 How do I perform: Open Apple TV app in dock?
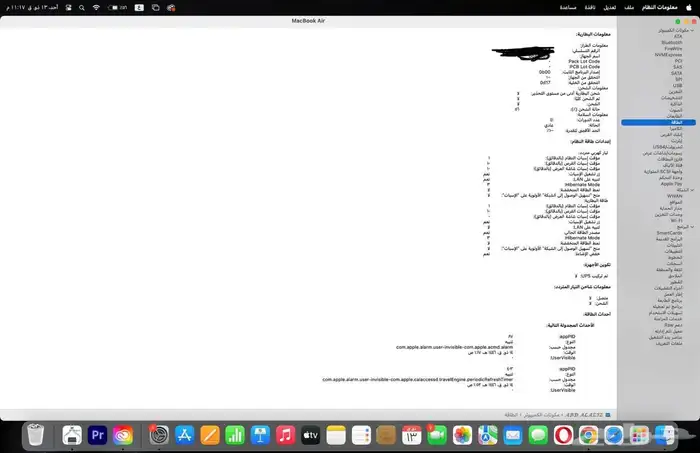(310, 435)
